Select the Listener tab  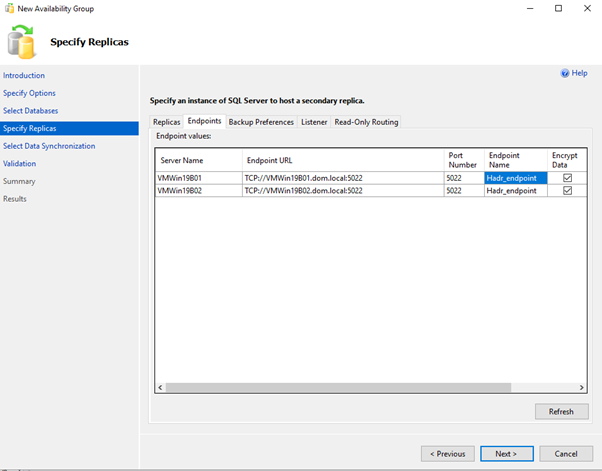click(x=314, y=122)
